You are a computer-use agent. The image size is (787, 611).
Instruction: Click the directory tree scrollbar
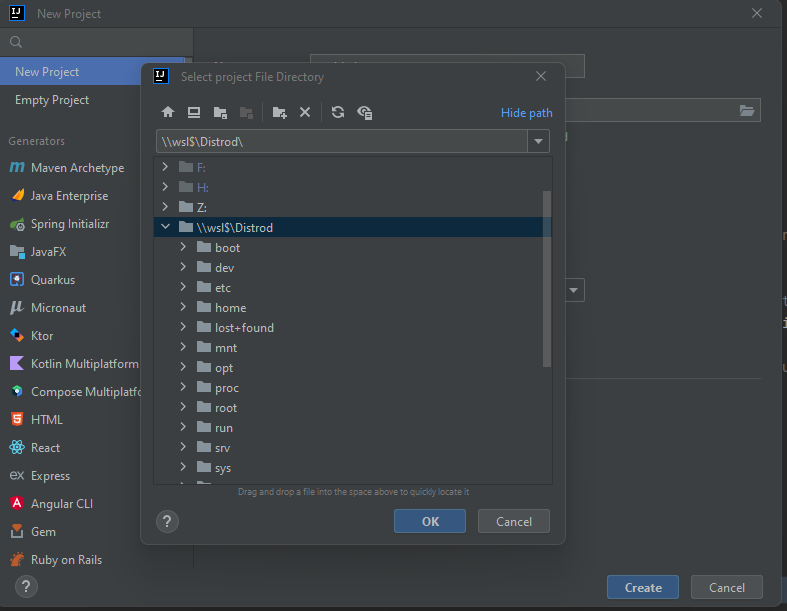pos(547,279)
